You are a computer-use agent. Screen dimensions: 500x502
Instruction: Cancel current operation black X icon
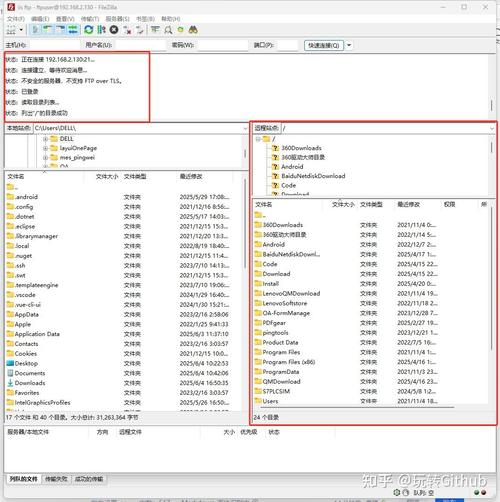(x=114, y=30)
